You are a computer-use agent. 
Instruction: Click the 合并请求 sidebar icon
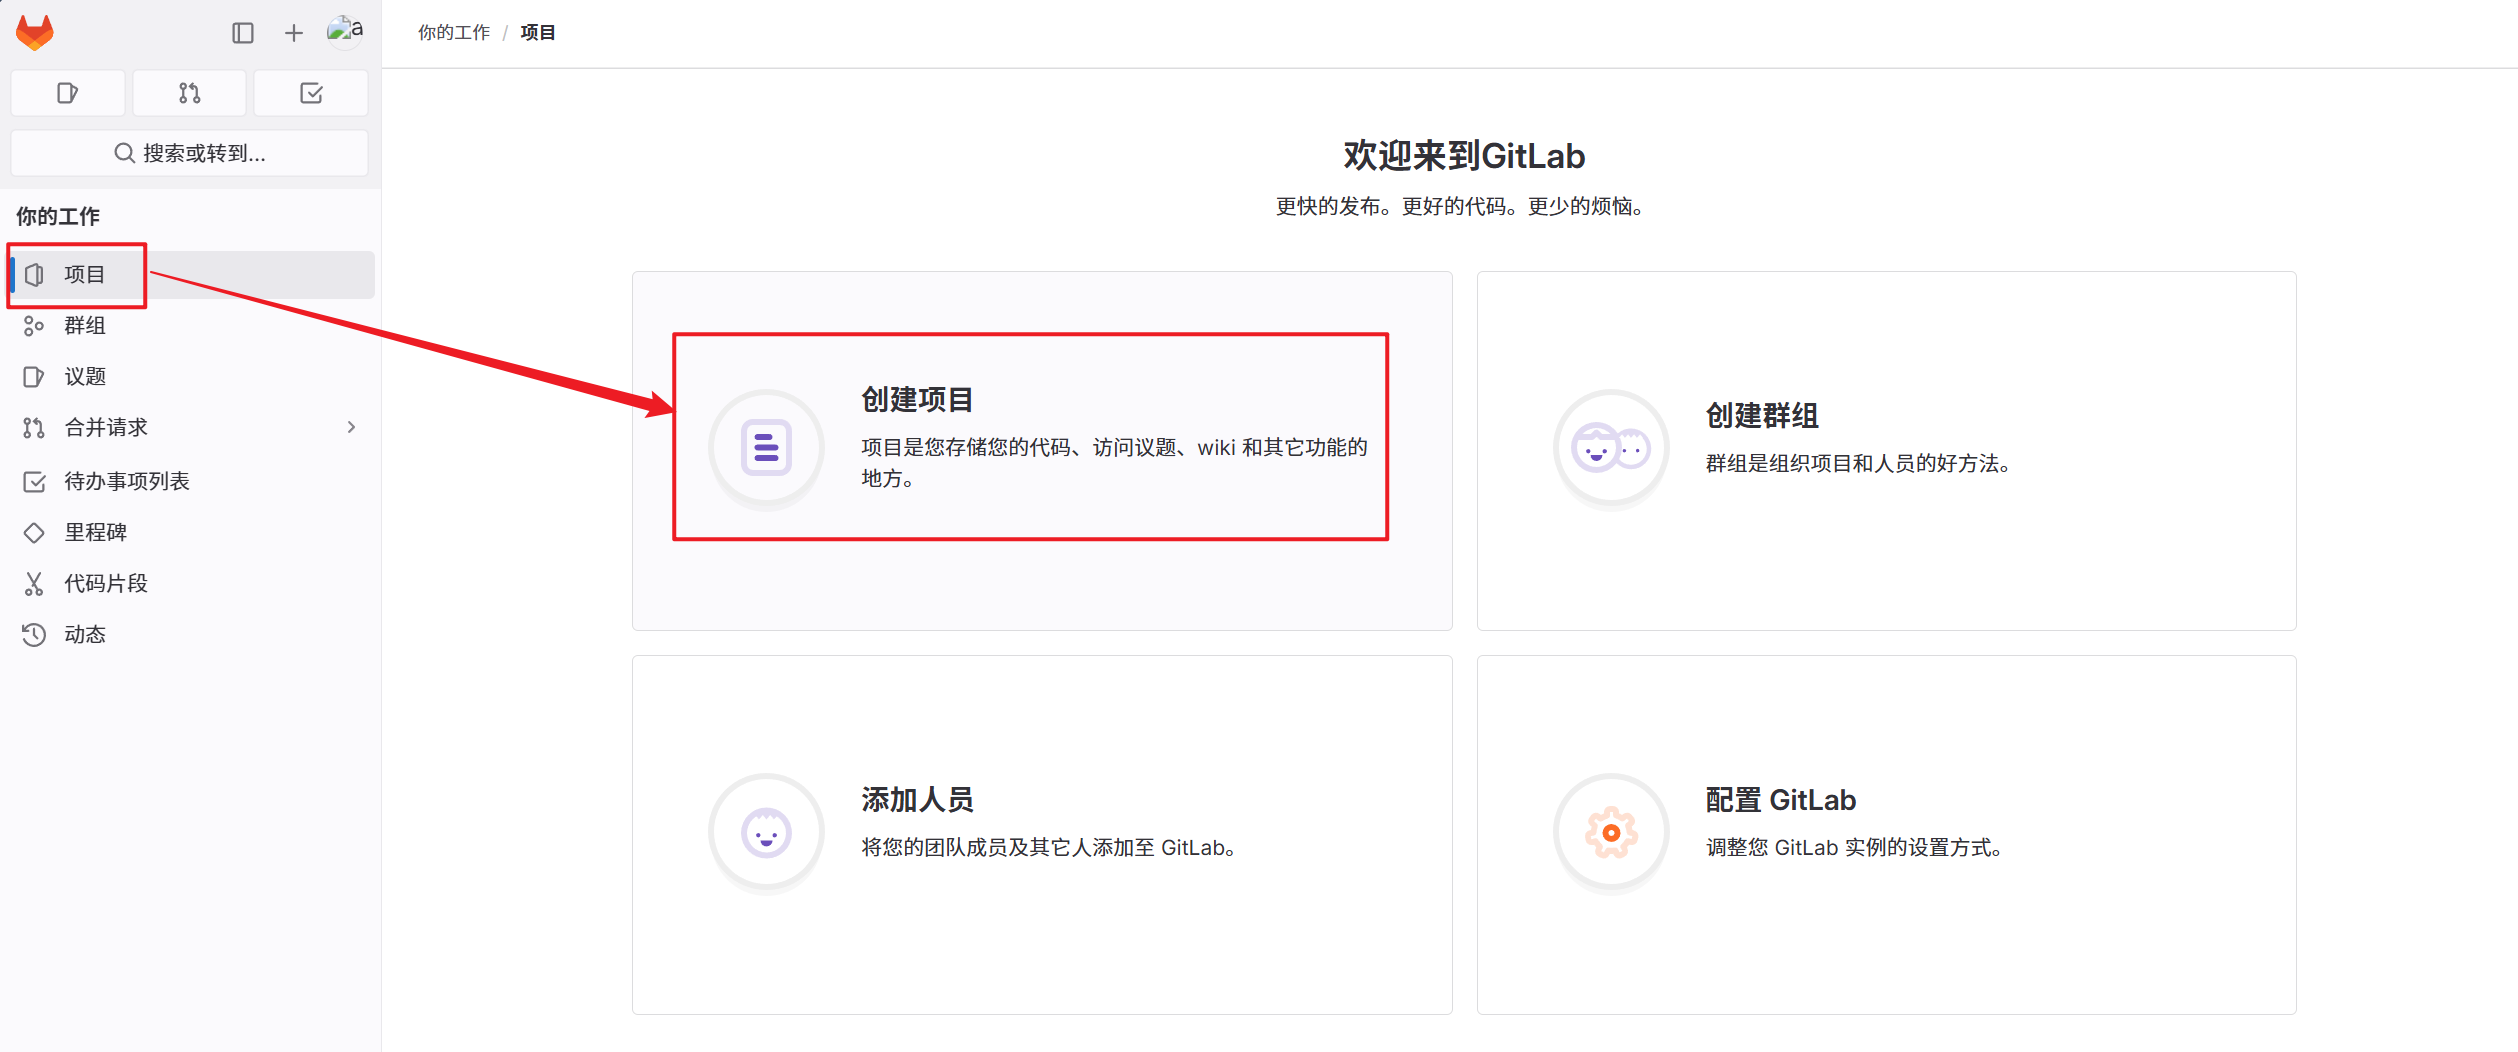click(x=34, y=428)
